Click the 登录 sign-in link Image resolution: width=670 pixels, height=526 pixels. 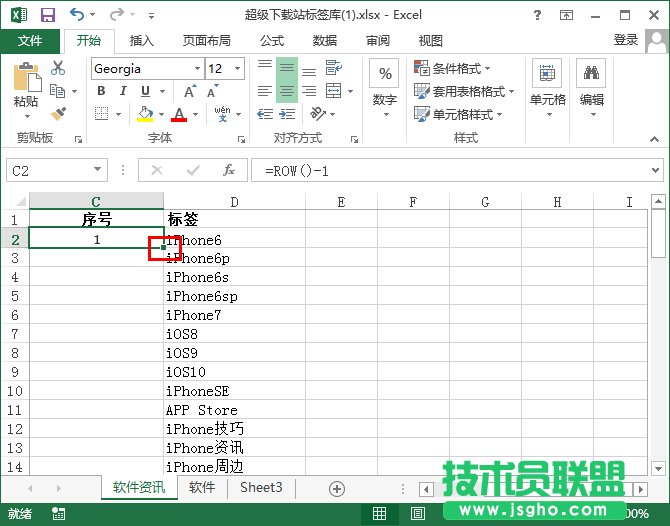pos(626,40)
